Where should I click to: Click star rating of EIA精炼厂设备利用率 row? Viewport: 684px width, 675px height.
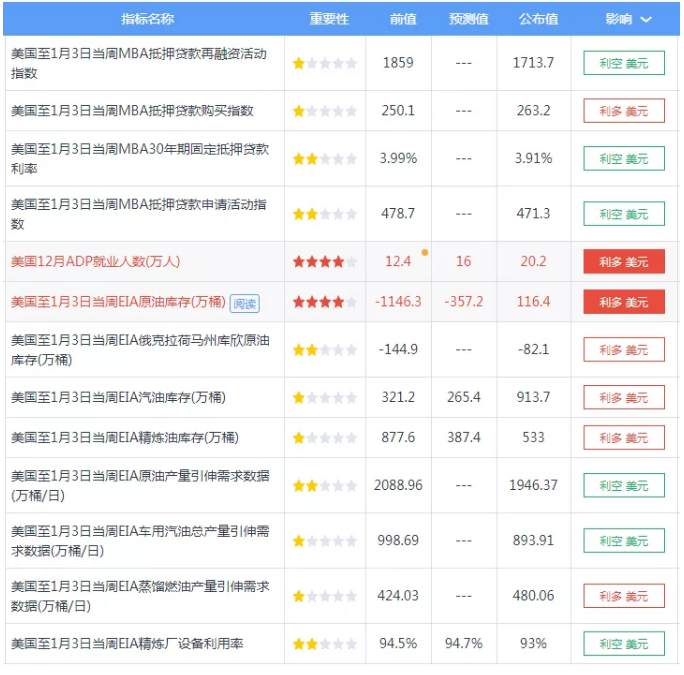(325, 644)
